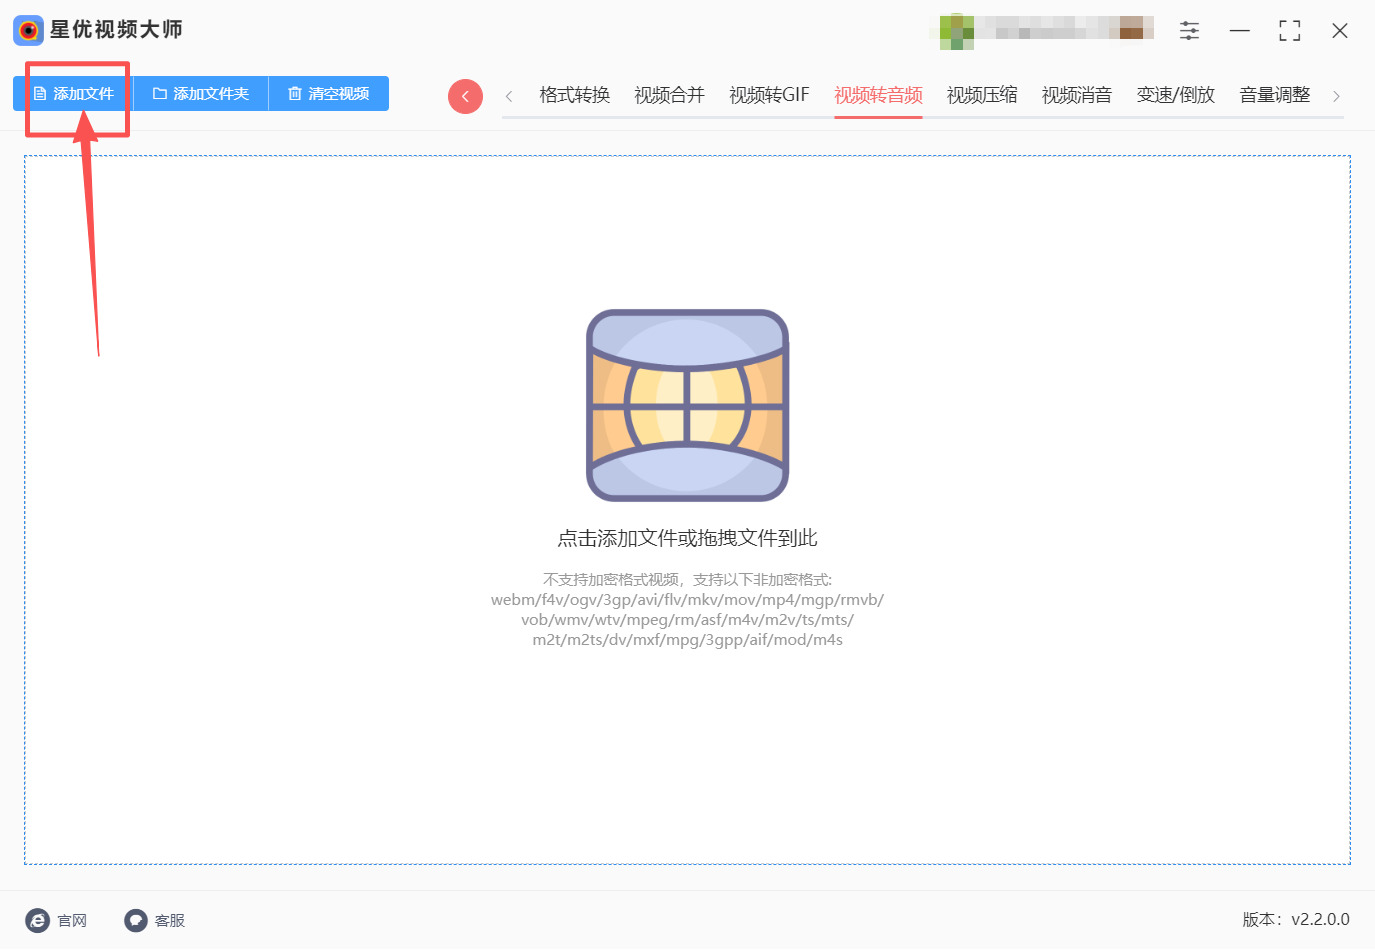This screenshot has height=950, width=1375.
Task: Open the 官网 website link
Action: (x=56, y=920)
